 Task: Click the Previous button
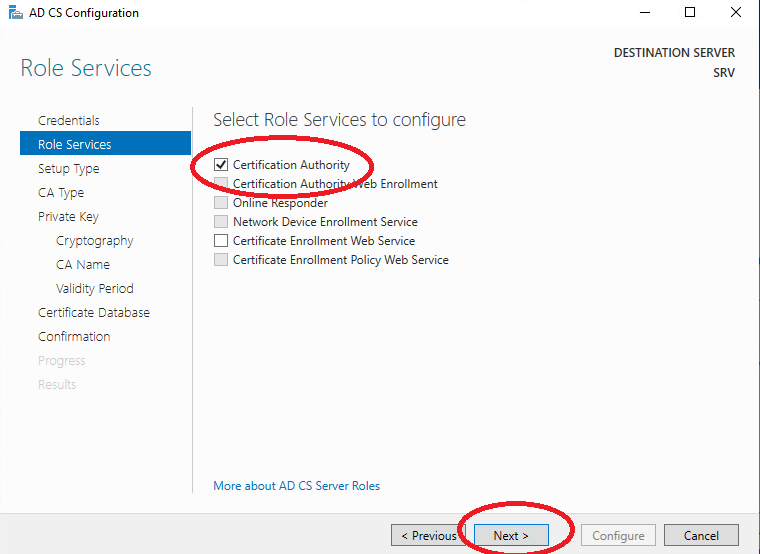(428, 535)
